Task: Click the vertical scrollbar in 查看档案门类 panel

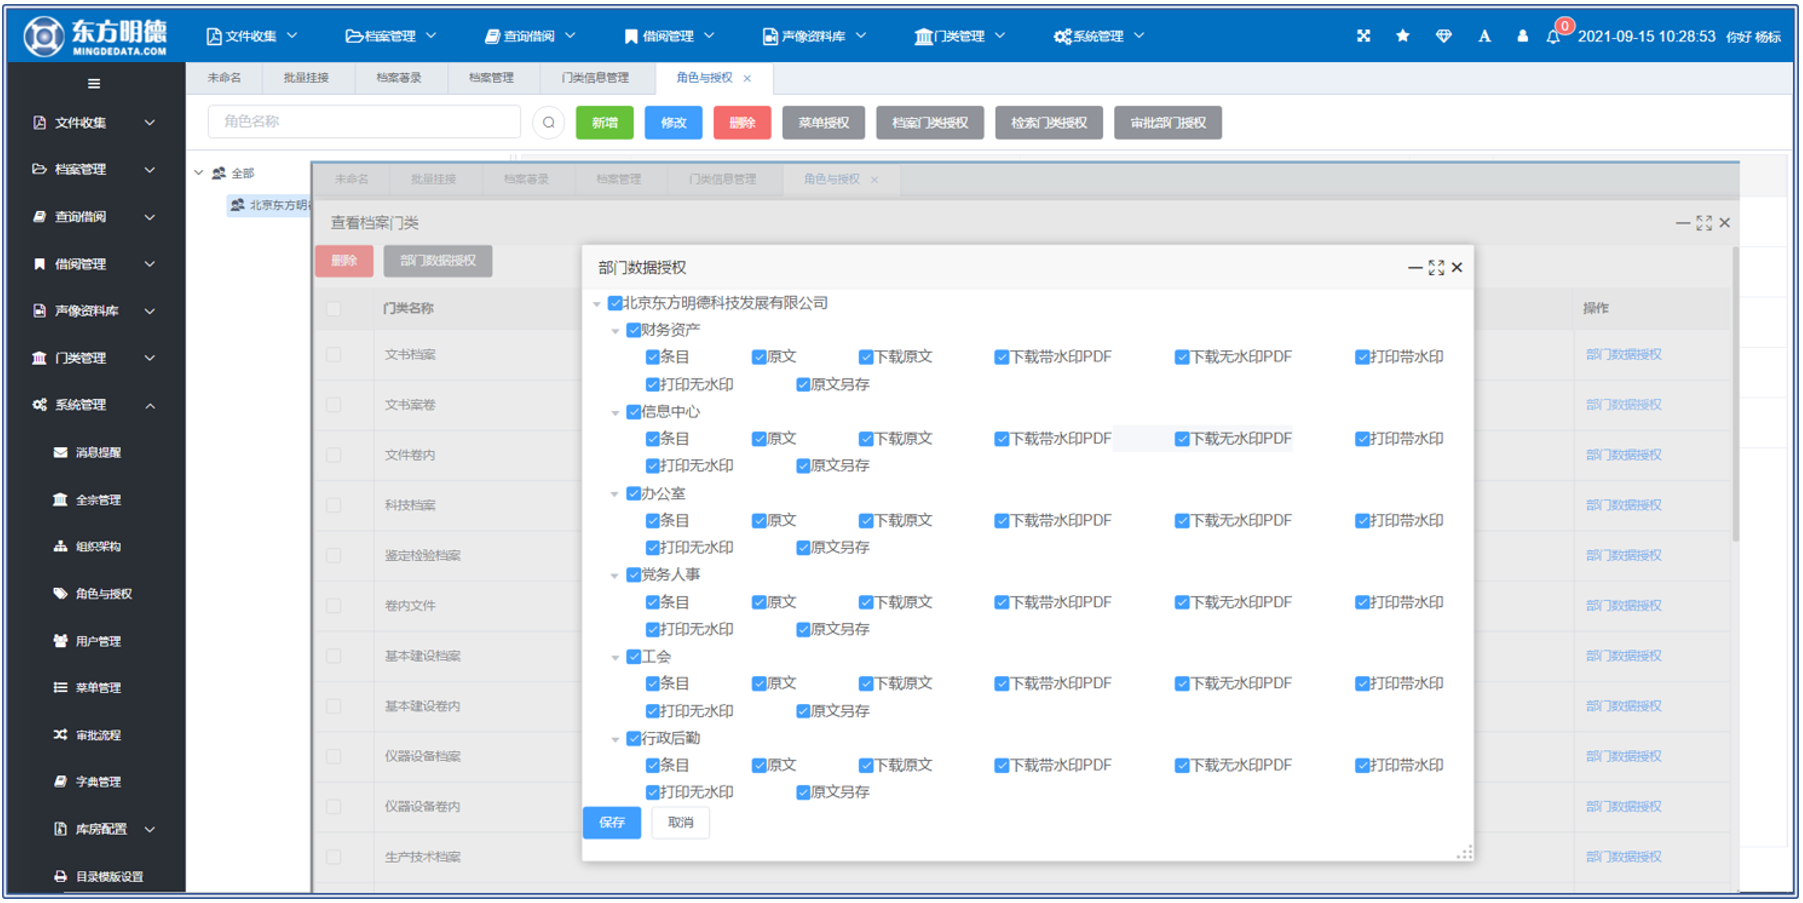Action: (1735, 400)
